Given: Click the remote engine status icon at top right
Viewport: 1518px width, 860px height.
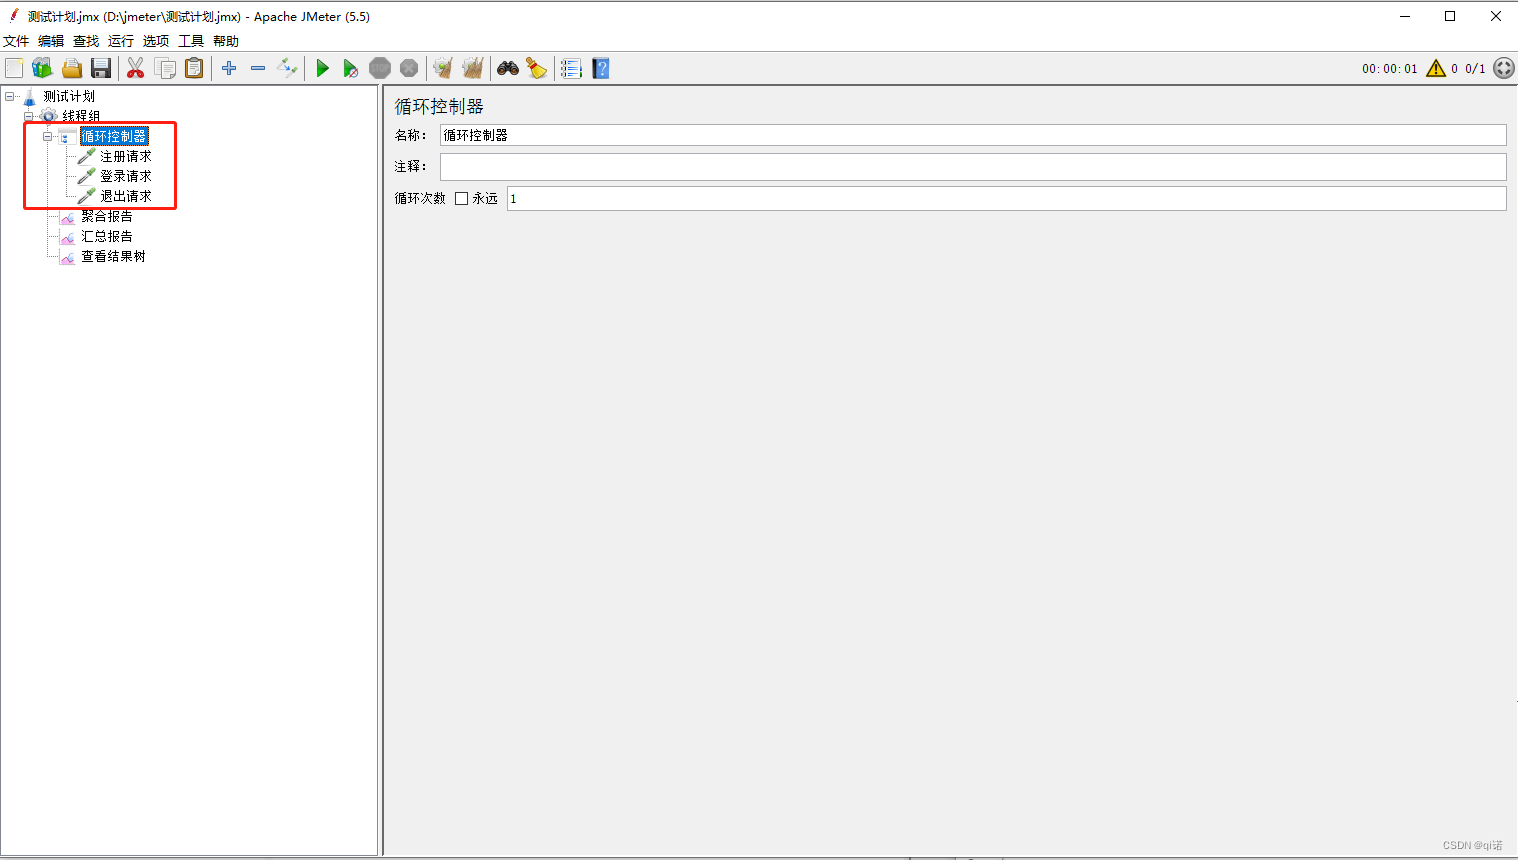Looking at the screenshot, I should [1504, 68].
